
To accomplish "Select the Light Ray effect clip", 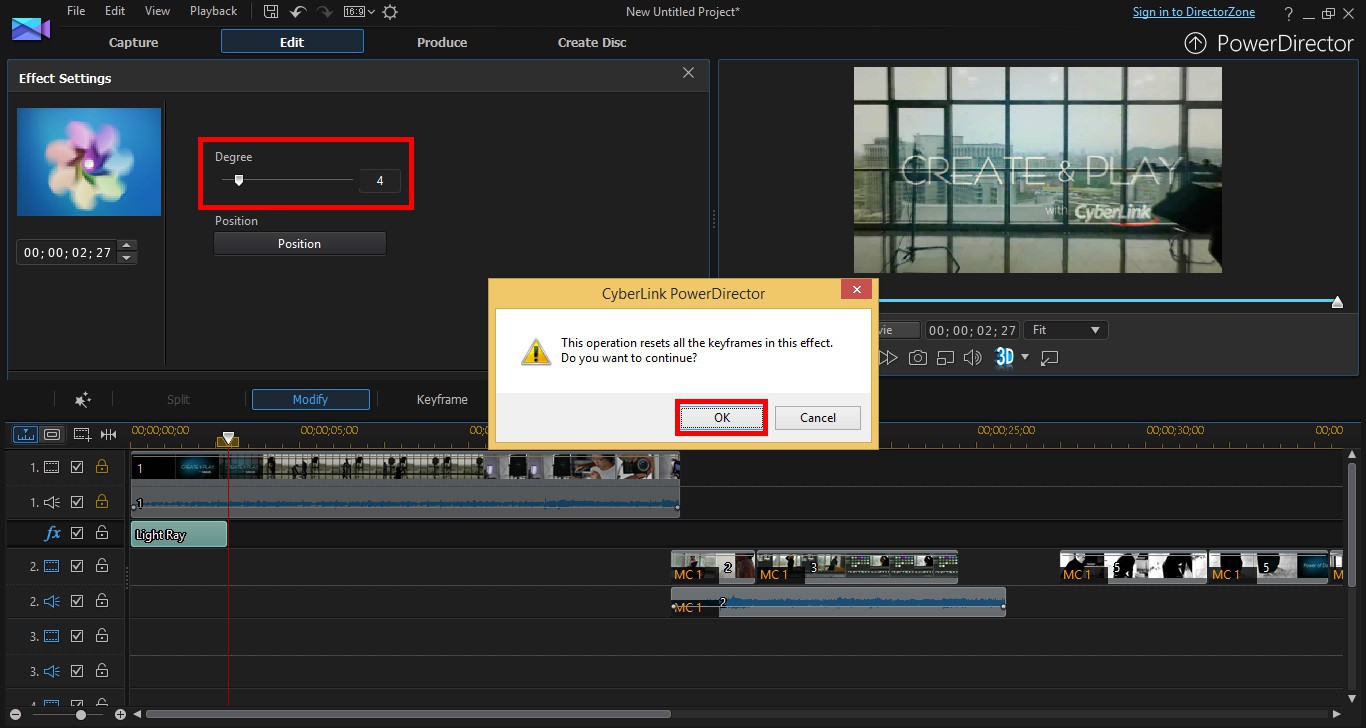I will click(179, 534).
